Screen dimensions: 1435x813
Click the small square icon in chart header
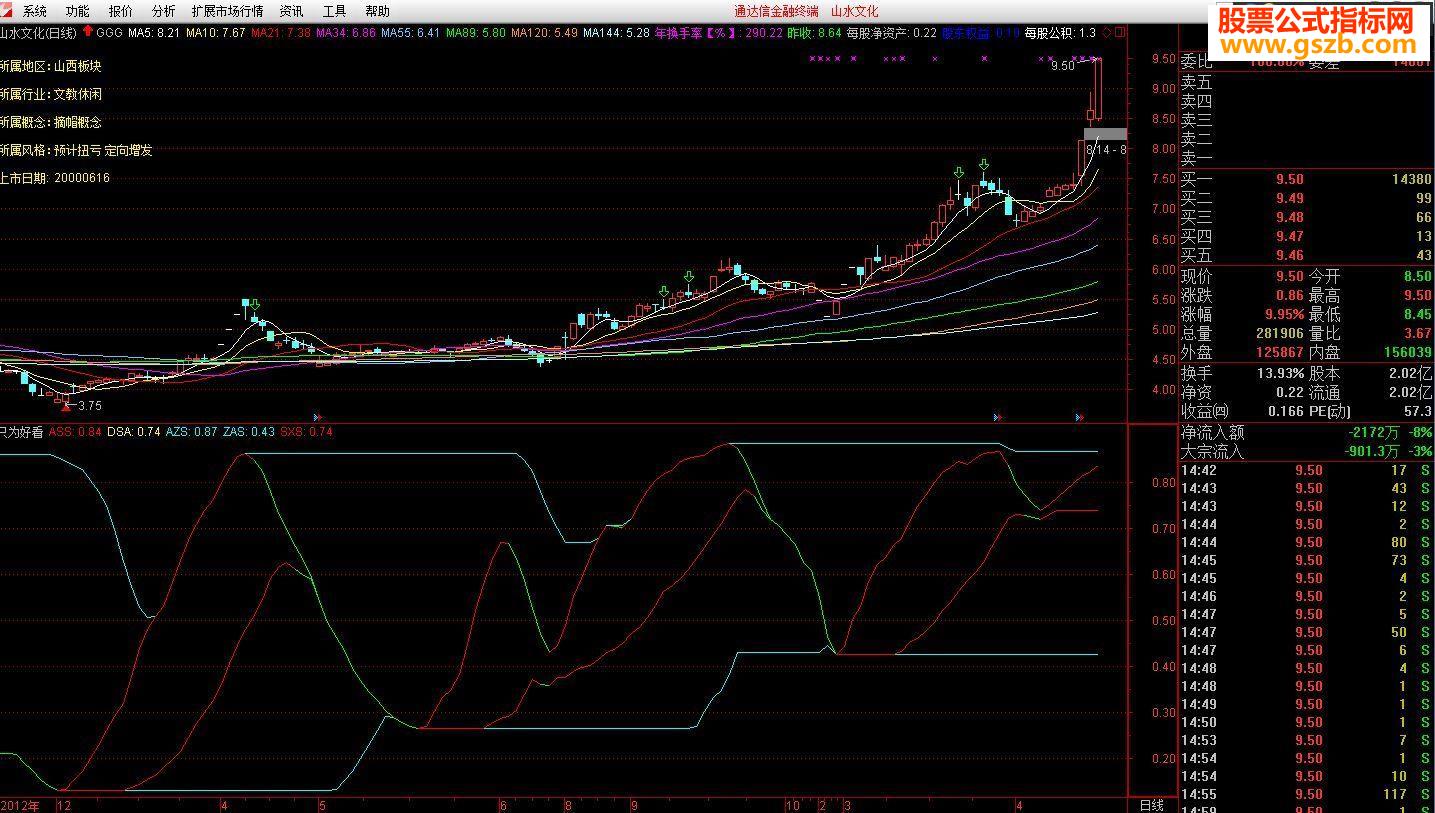point(1121,32)
